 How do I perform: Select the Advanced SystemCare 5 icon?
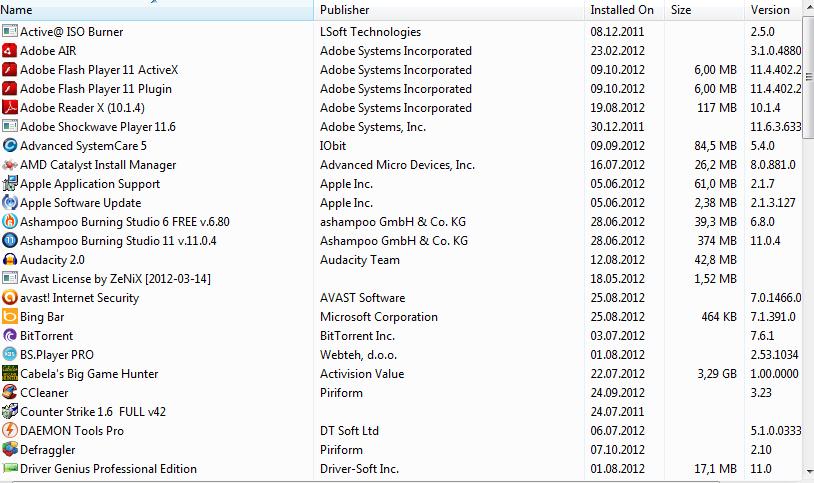coord(10,146)
